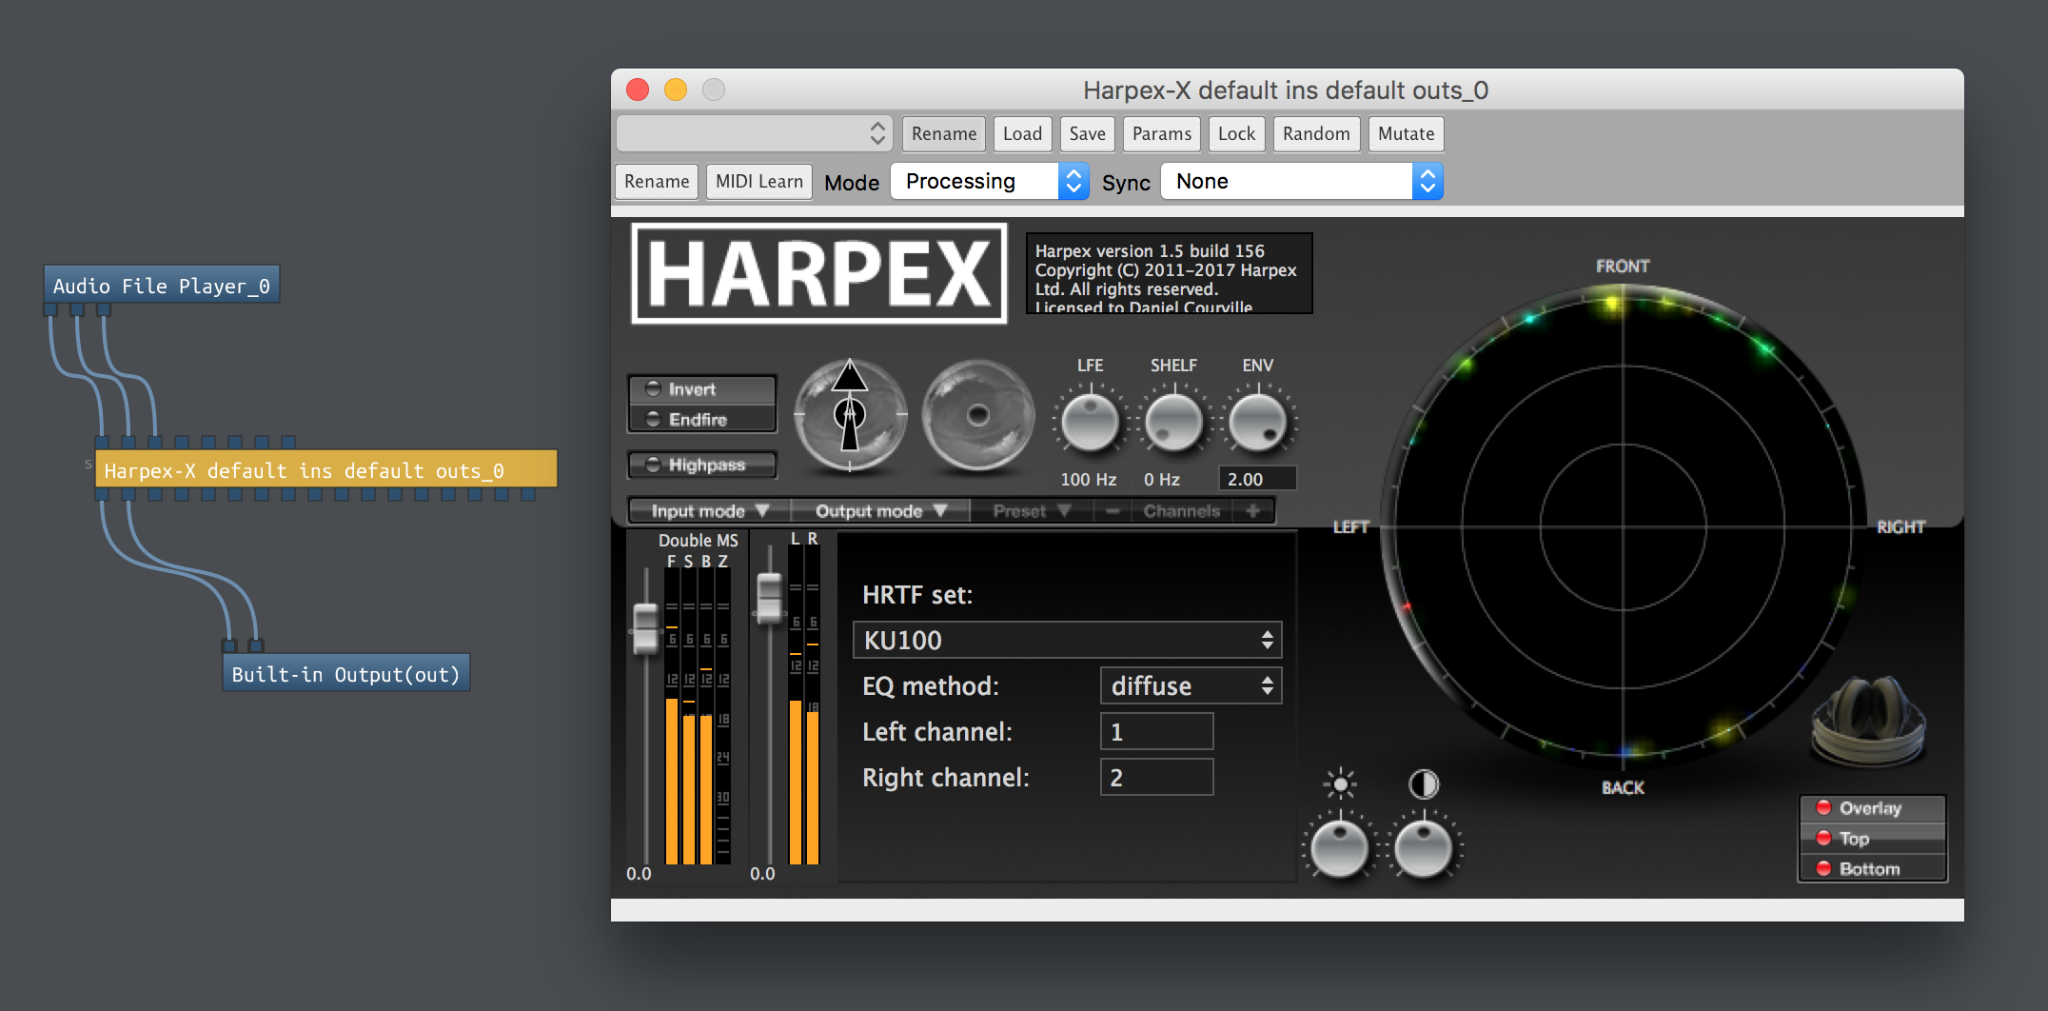Click the LFE knob
Viewport: 2048px width, 1011px height.
(1089, 422)
